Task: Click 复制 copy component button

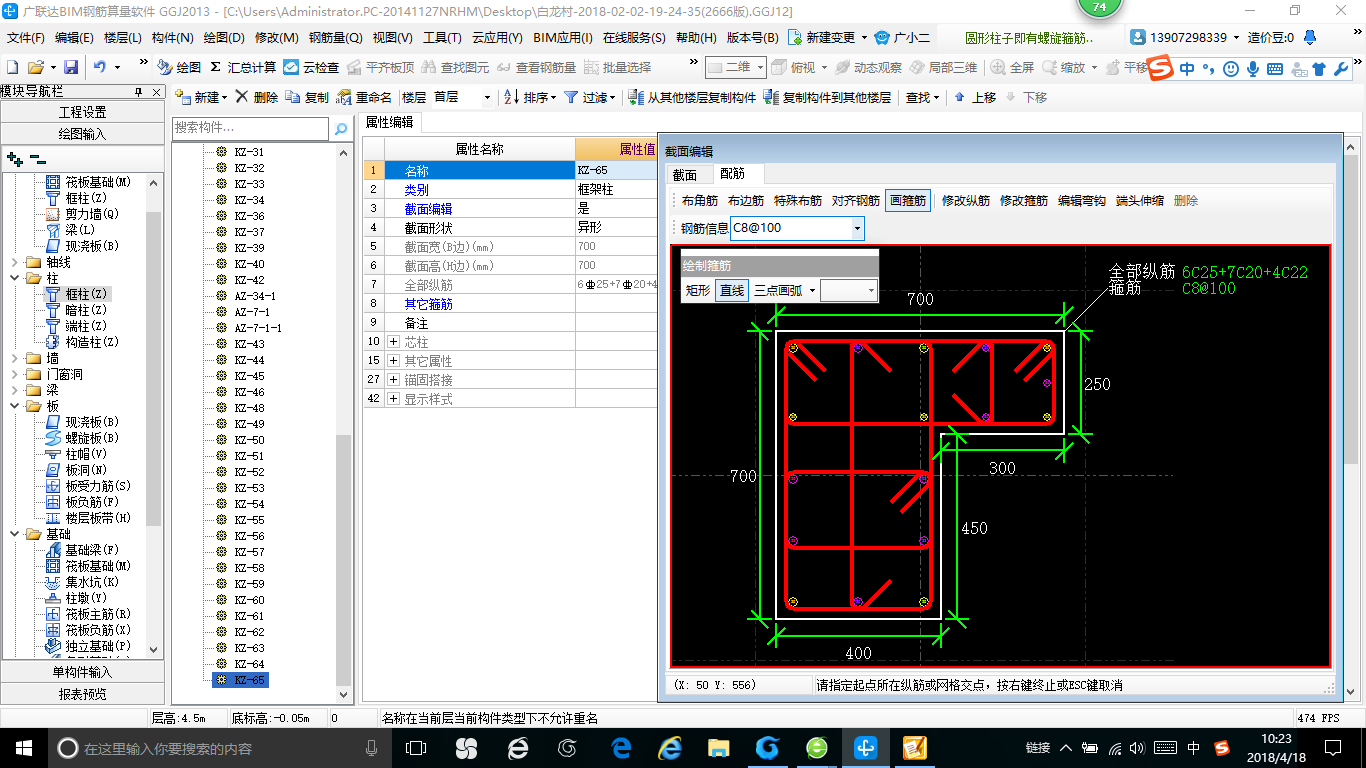Action: pyautogui.click(x=307, y=97)
